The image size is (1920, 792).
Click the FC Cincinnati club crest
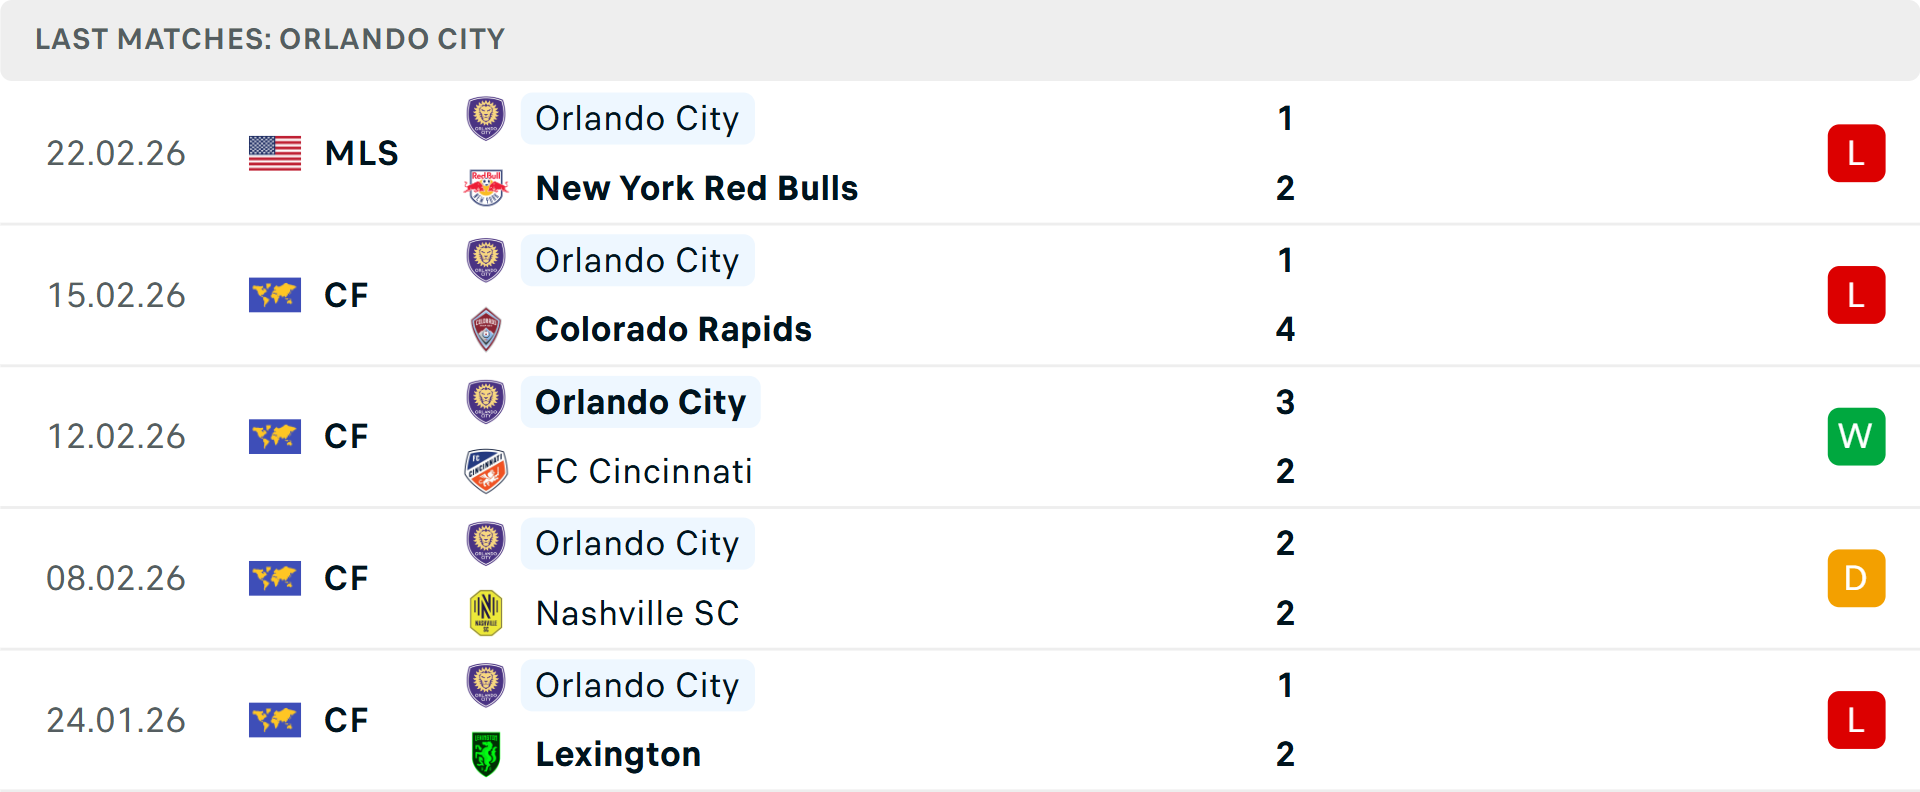(487, 471)
